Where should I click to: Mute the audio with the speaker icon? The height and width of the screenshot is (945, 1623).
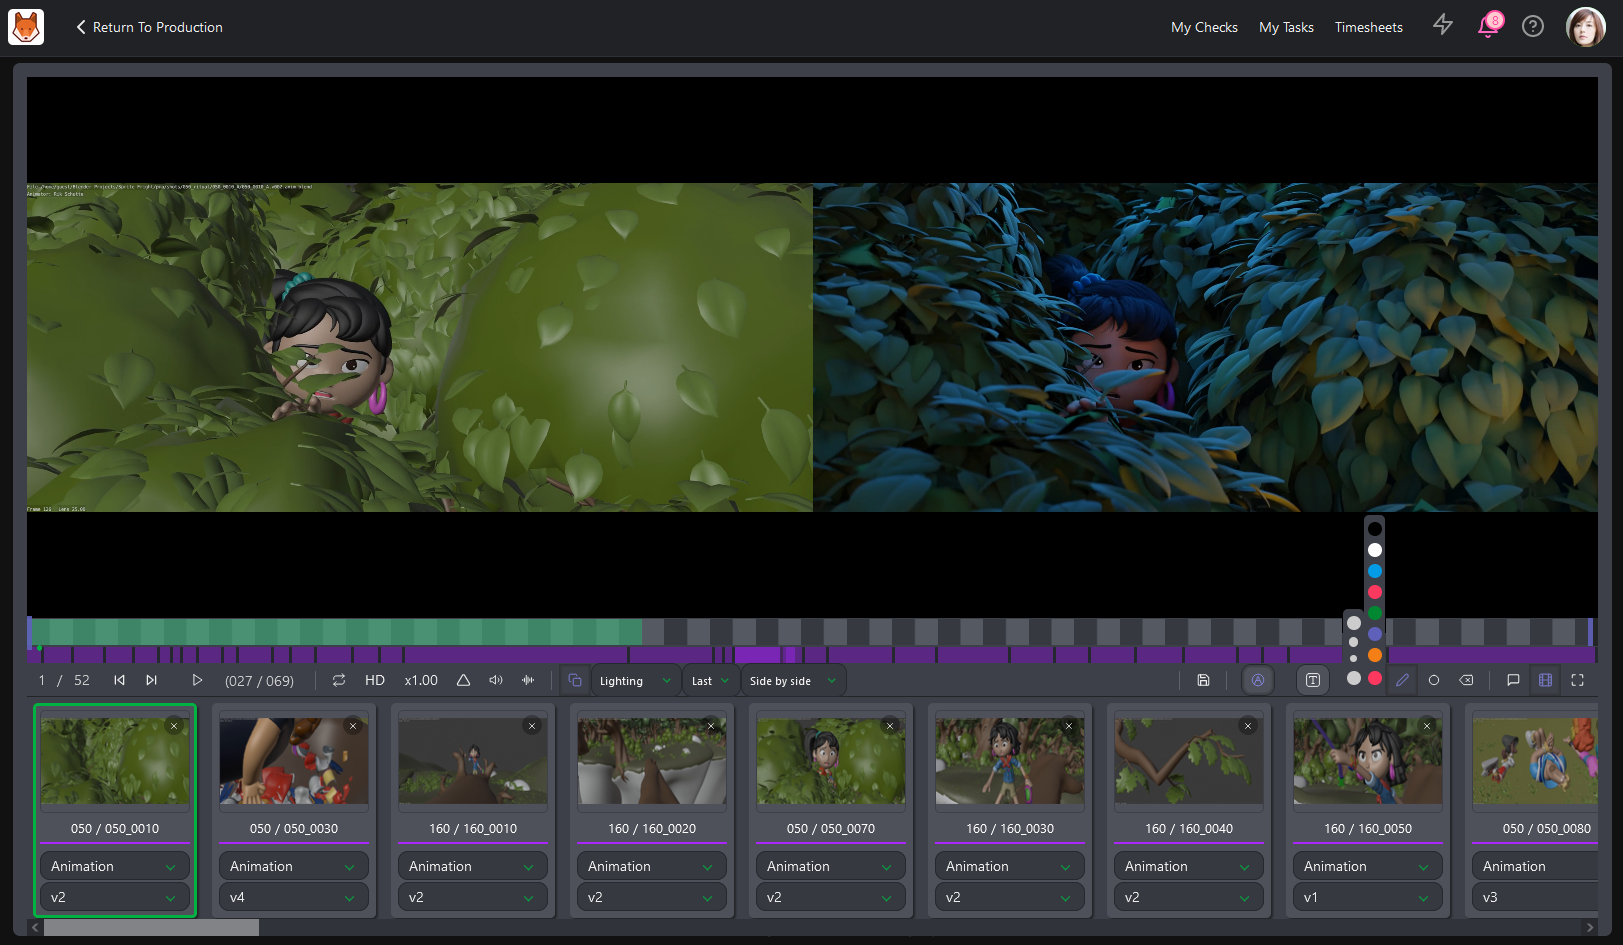coord(496,680)
